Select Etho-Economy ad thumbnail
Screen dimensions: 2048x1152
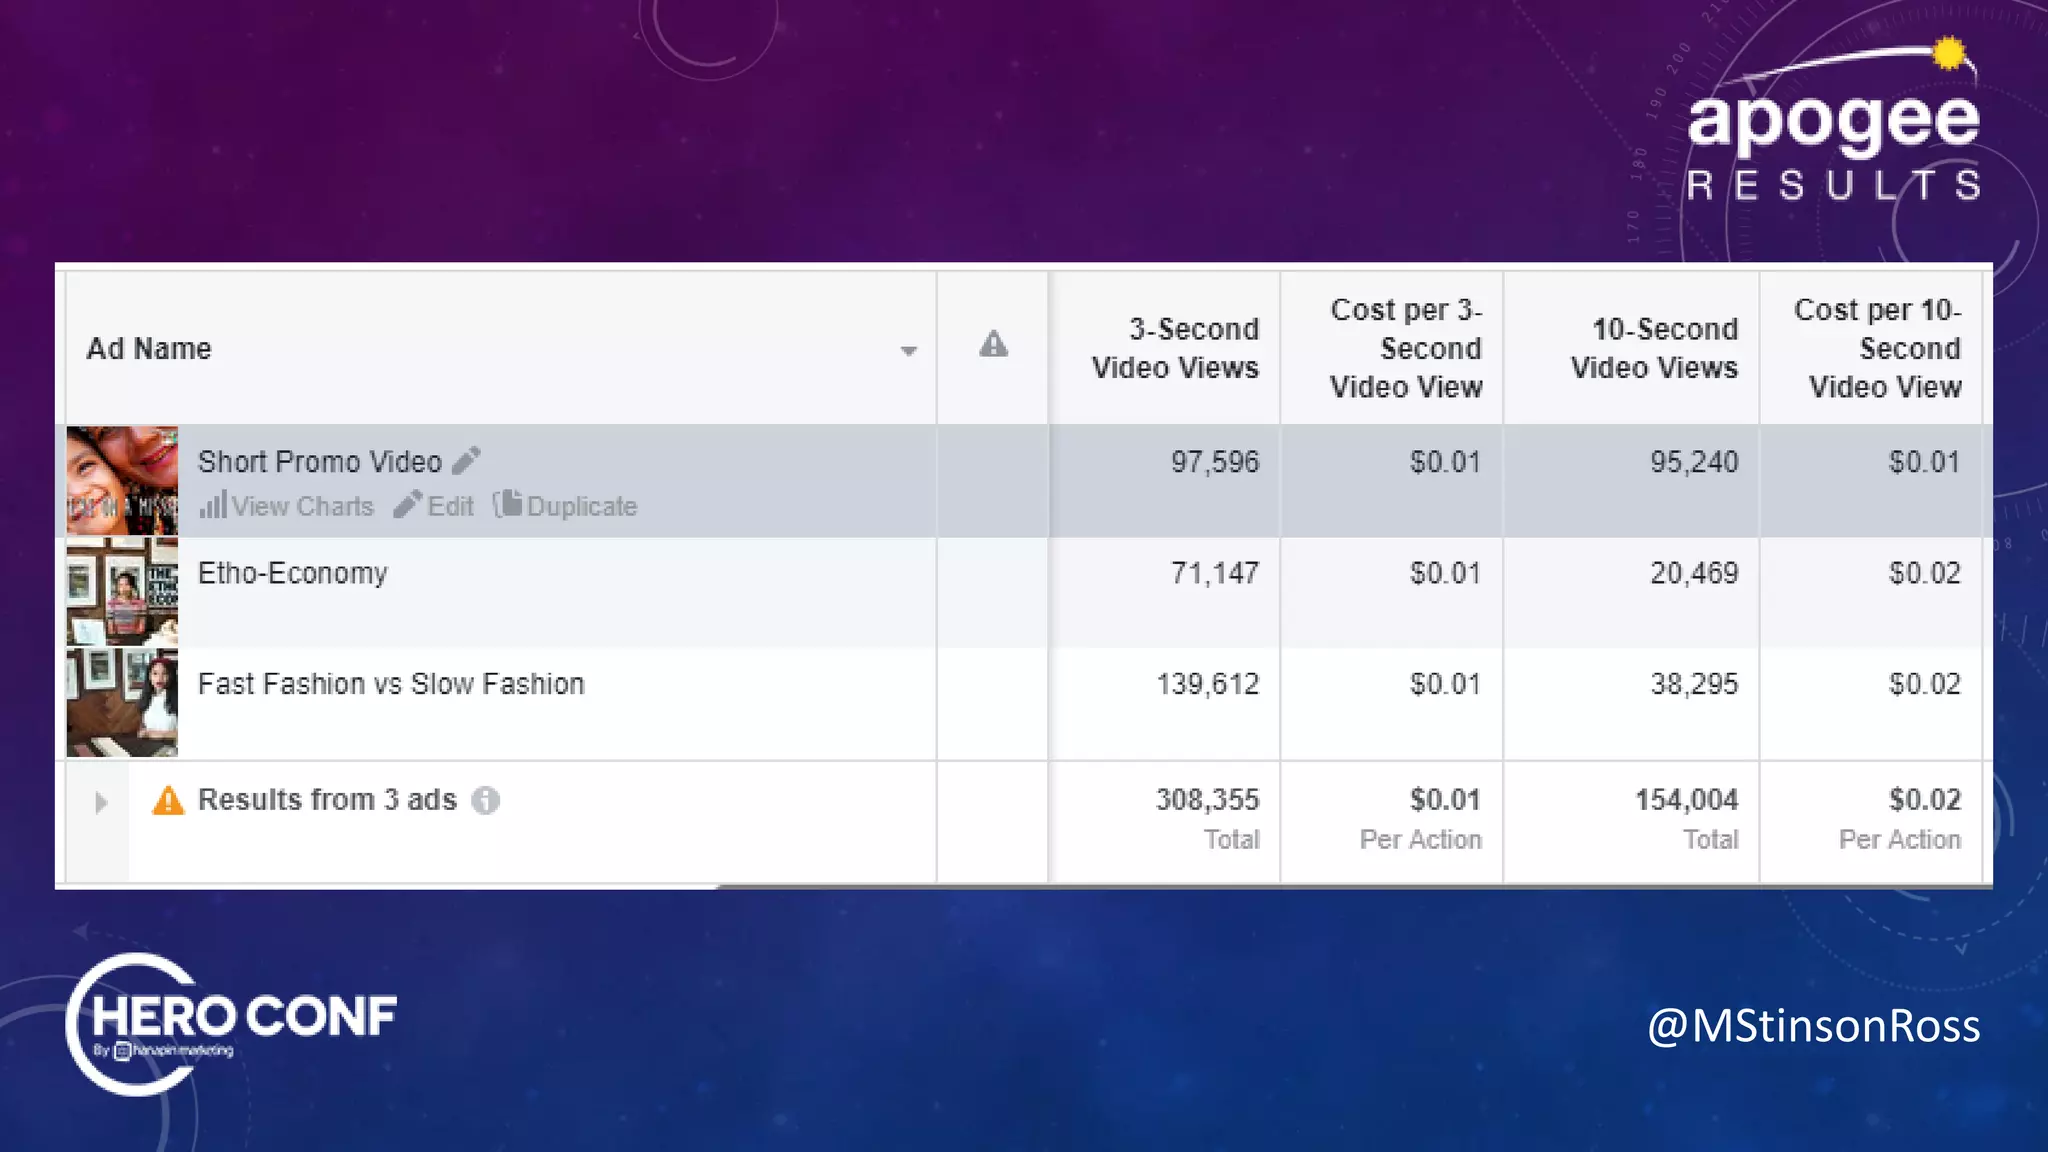[x=122, y=592]
